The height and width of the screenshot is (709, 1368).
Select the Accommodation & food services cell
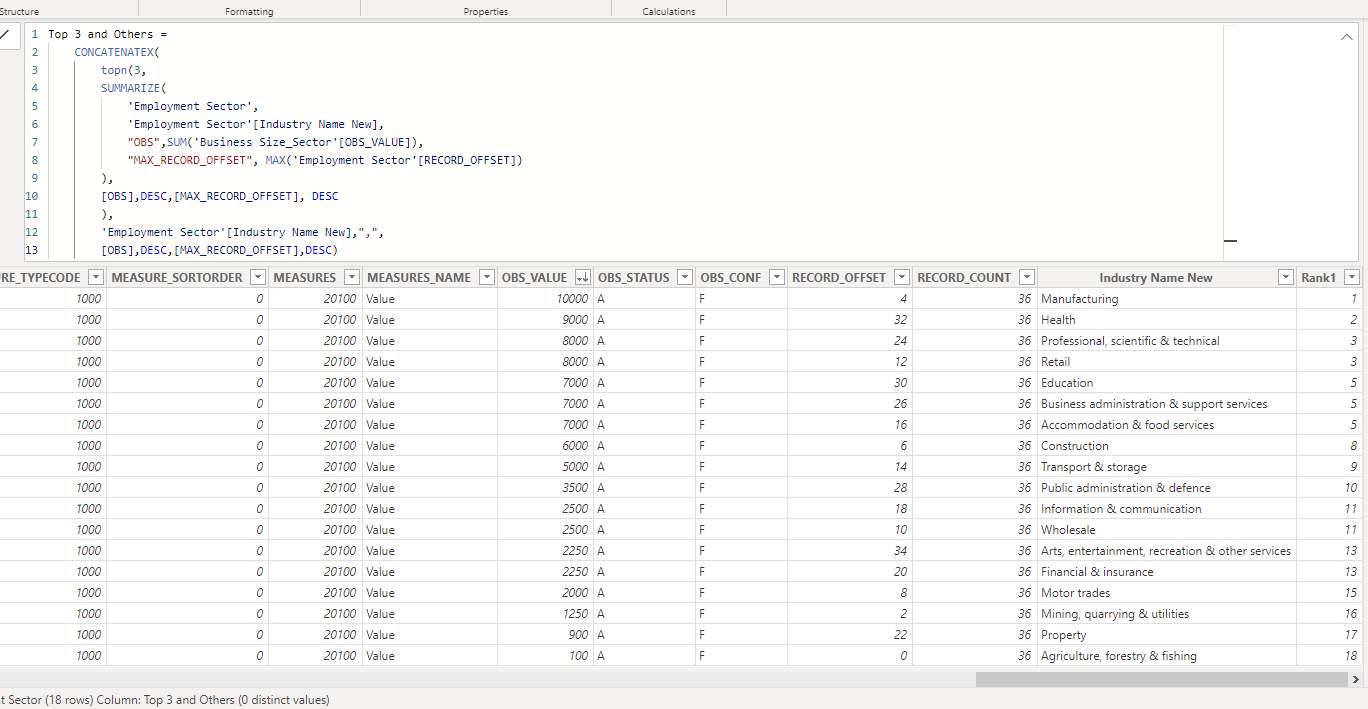[1167, 425]
